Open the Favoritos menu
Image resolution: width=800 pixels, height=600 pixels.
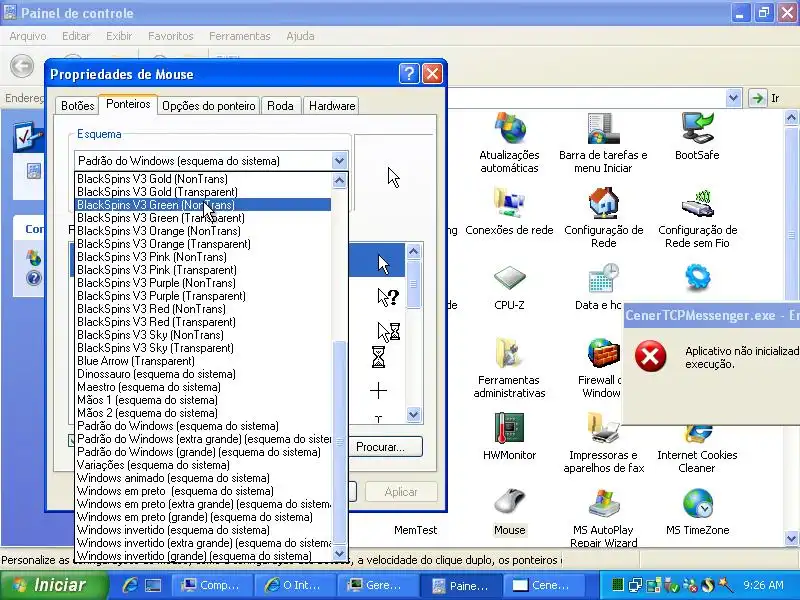pyautogui.click(x=170, y=36)
